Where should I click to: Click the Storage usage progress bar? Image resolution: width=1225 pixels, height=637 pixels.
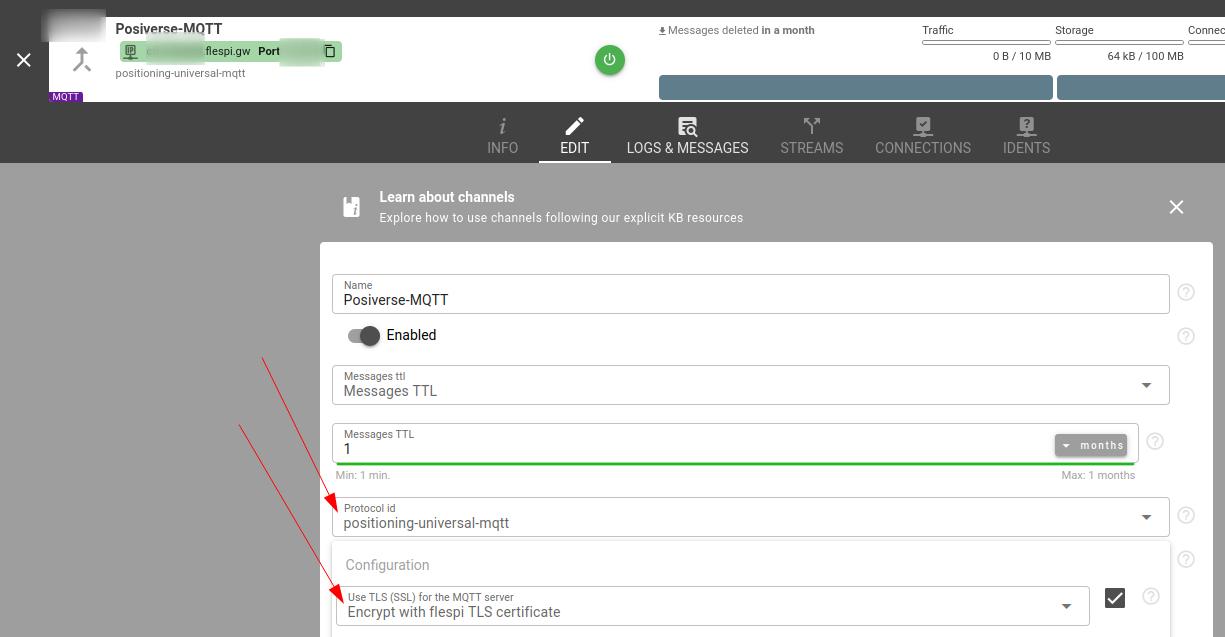click(1119, 43)
